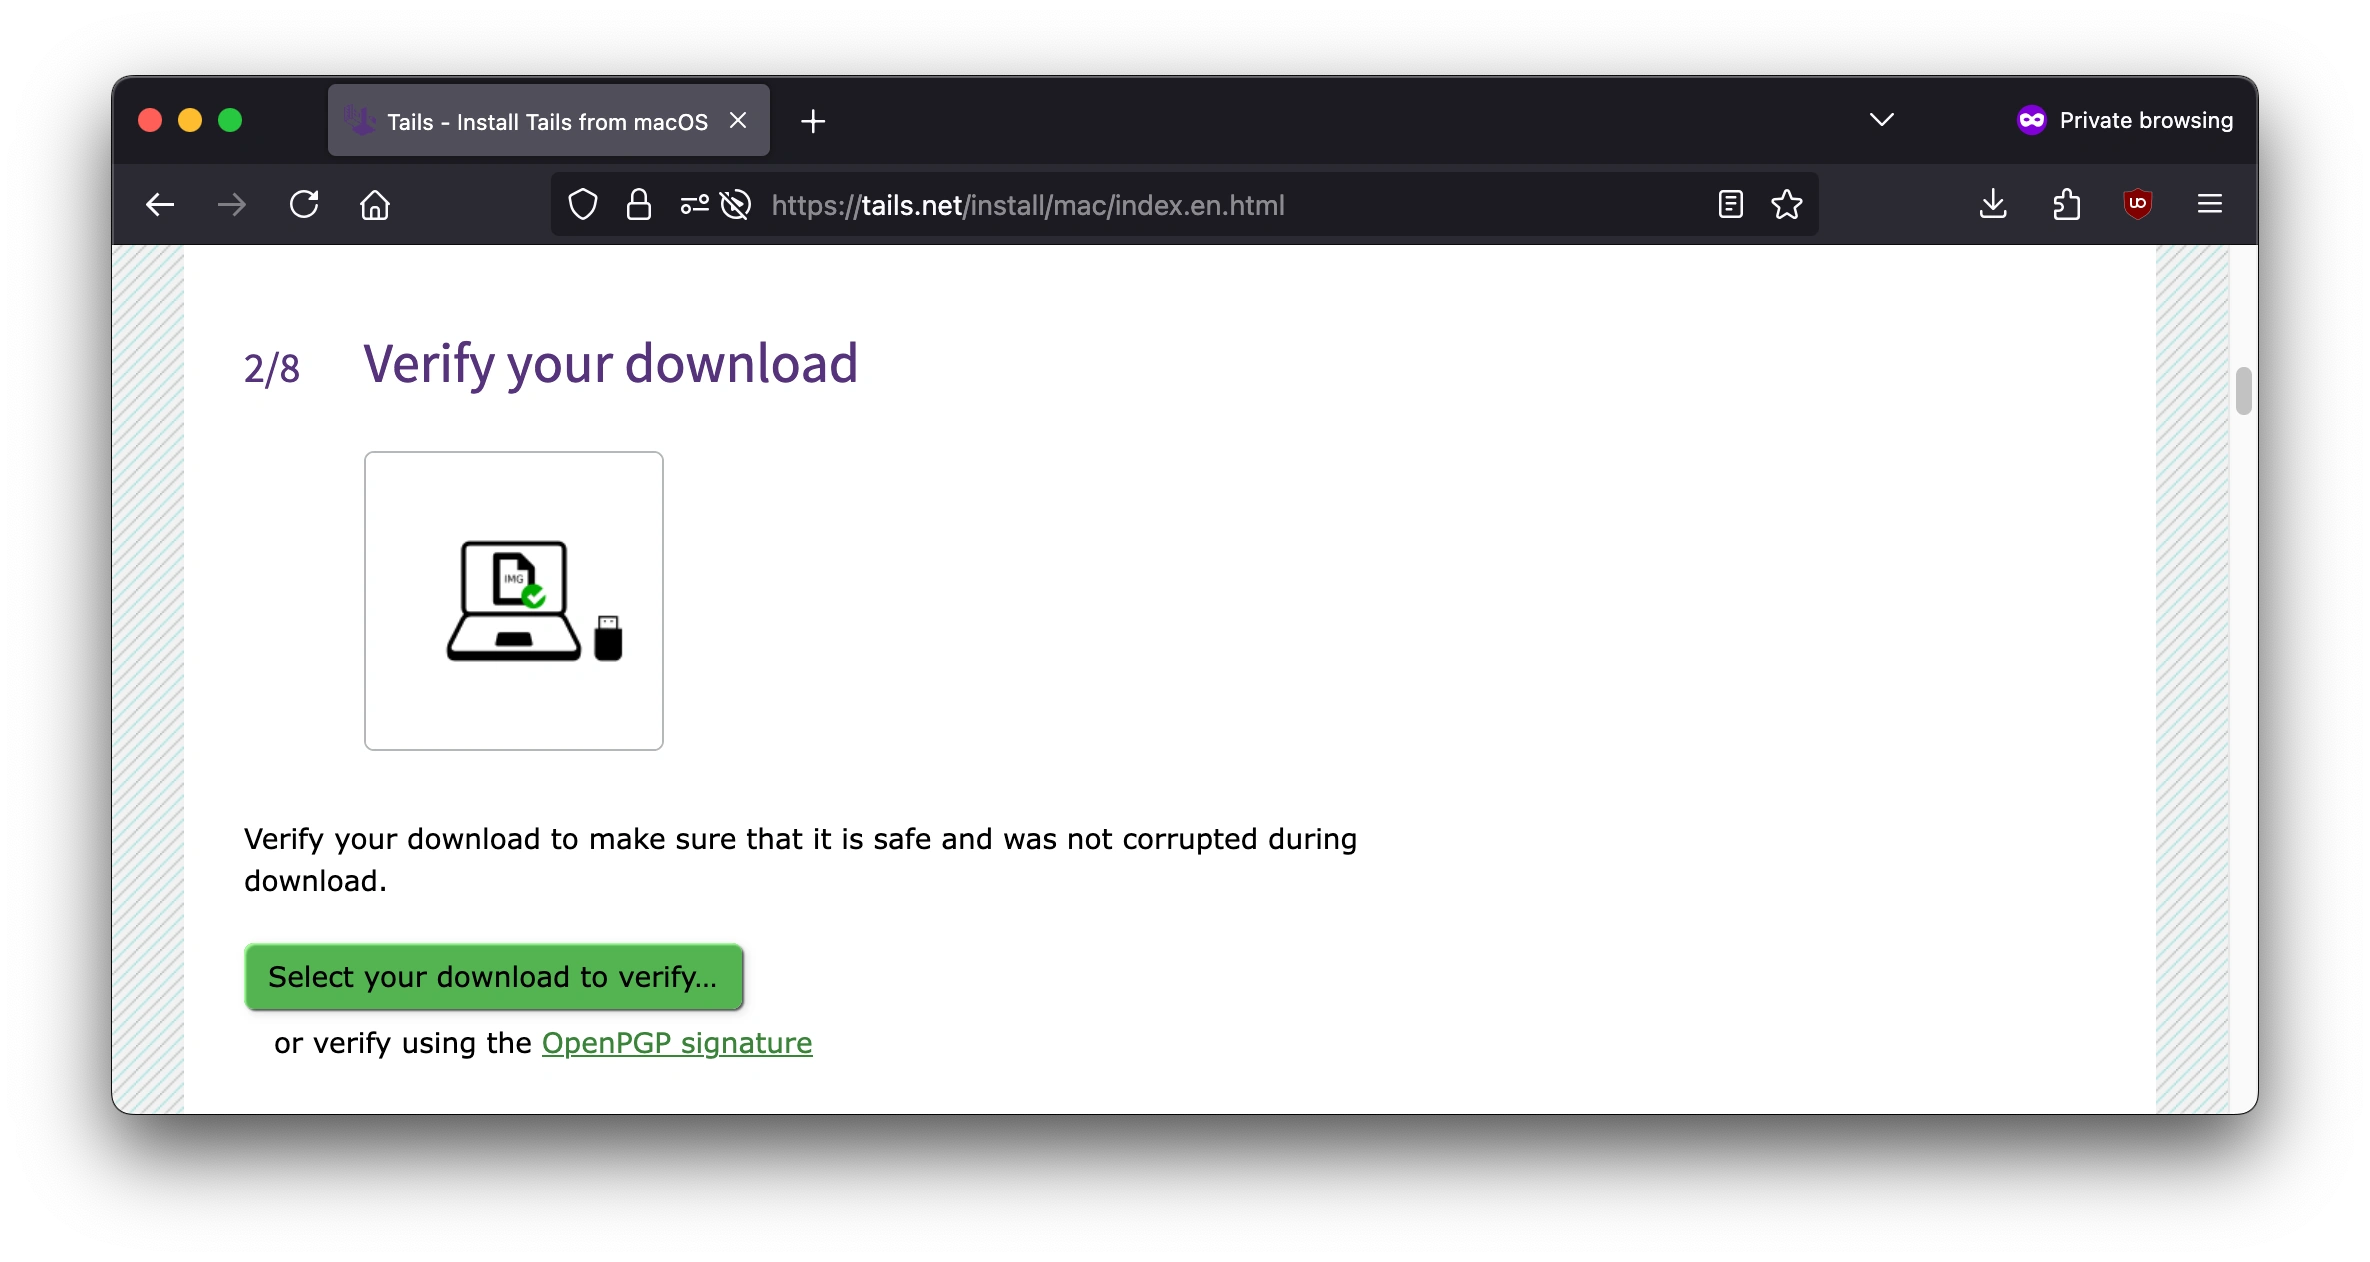Image resolution: width=2370 pixels, height=1262 pixels.
Task: Switch to the Tails Install tab
Action: (x=530, y=120)
